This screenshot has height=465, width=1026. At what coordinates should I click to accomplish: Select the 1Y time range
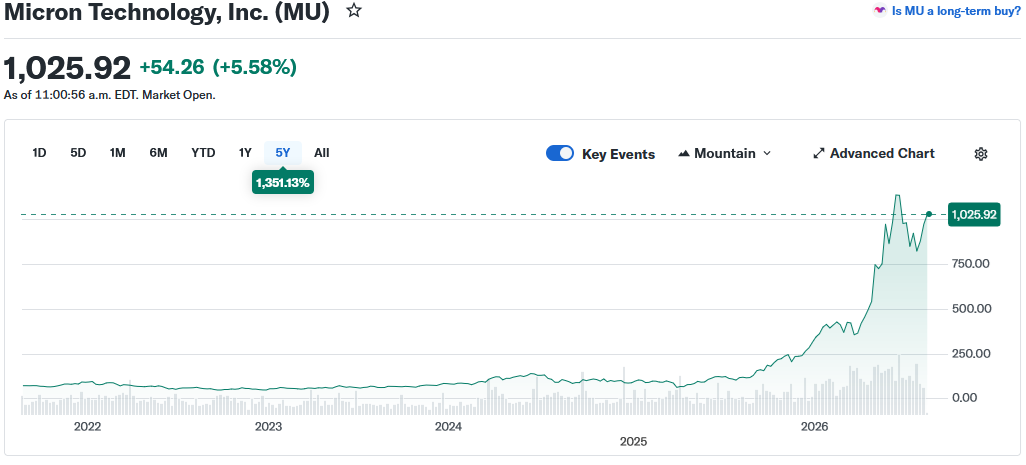pos(245,153)
